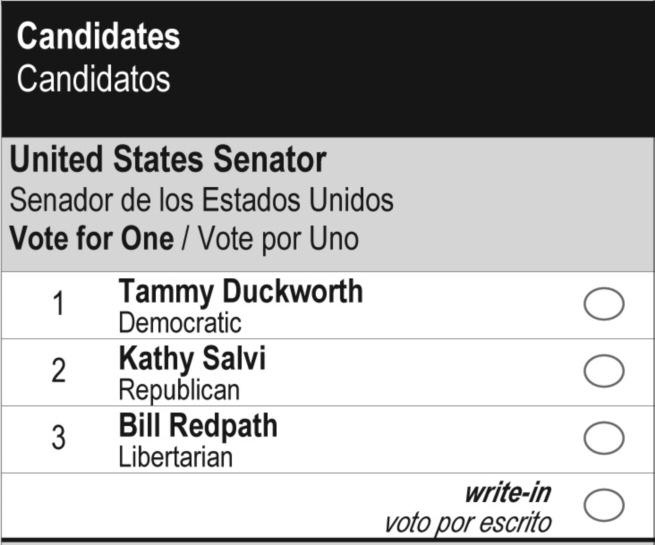Click candidate number 2

click(x=59, y=372)
